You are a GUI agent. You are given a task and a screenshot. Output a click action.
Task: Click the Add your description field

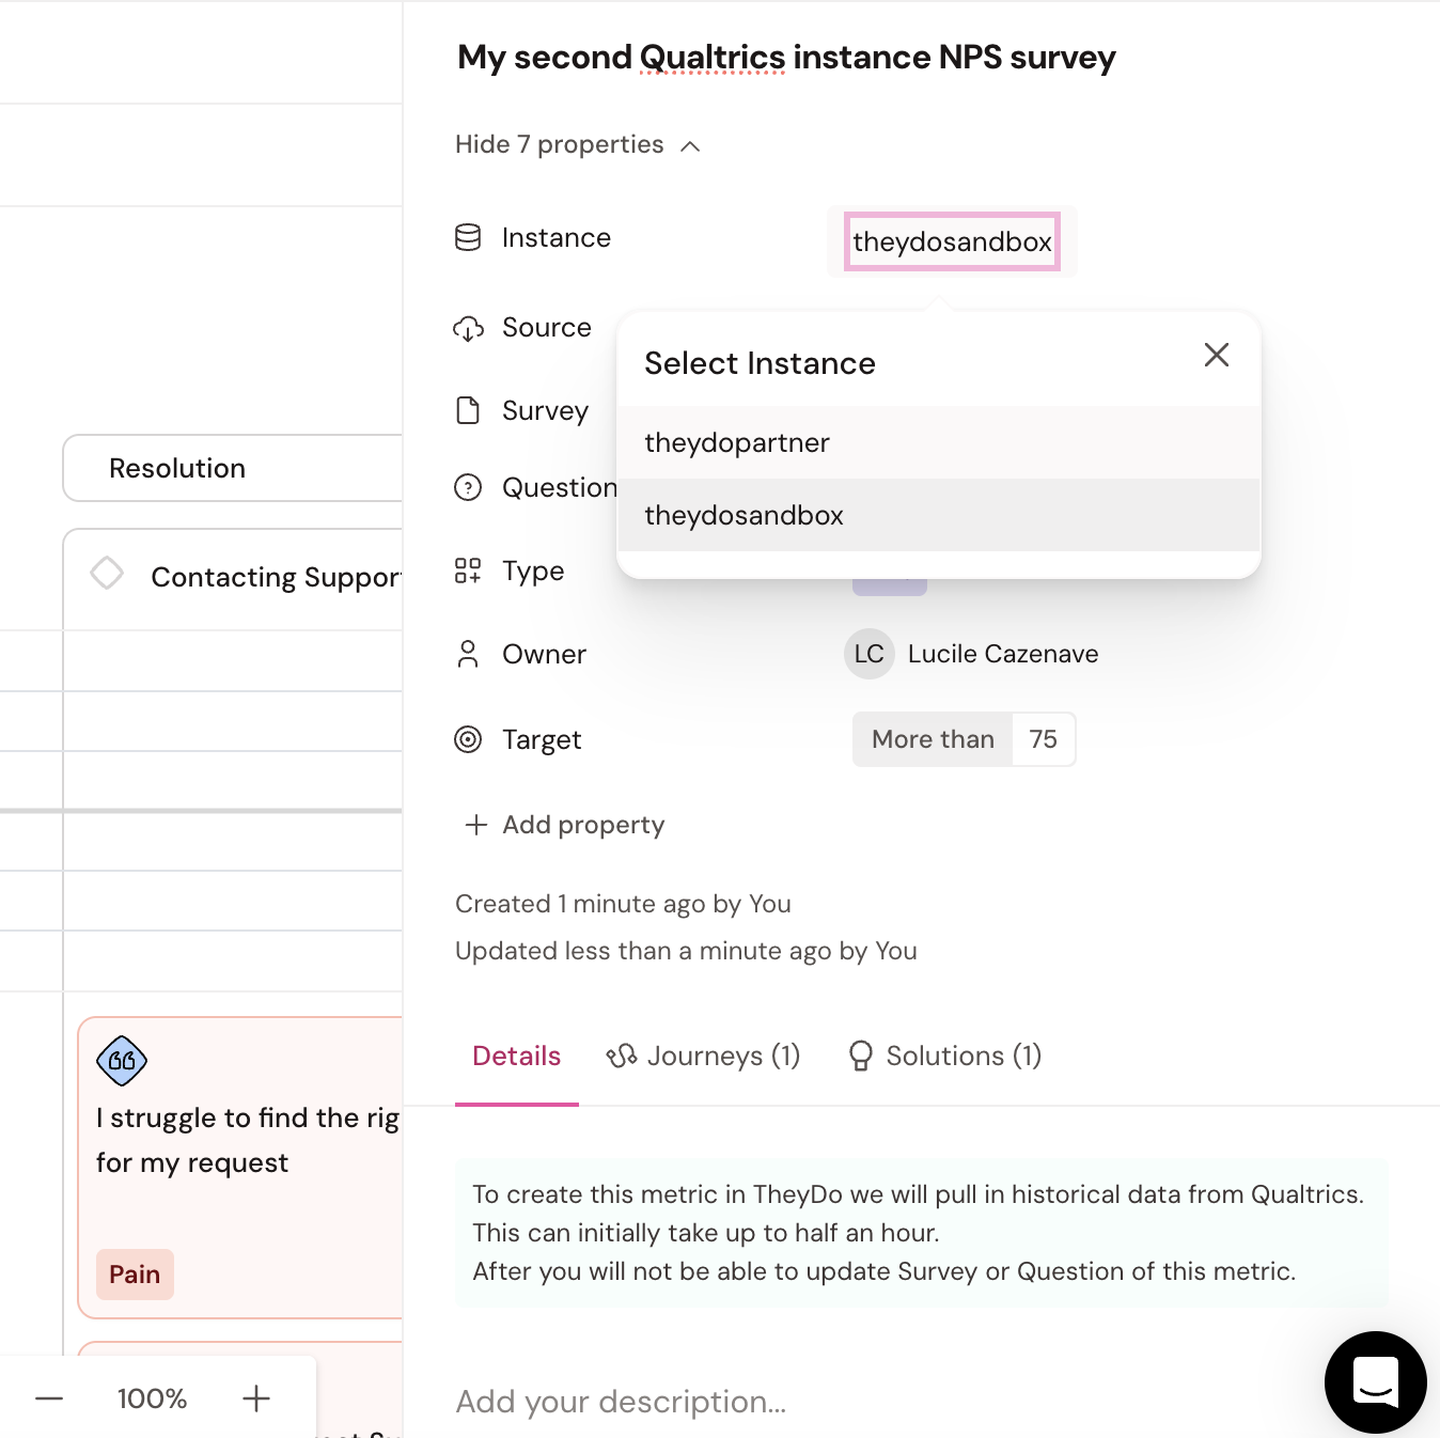click(x=621, y=1401)
